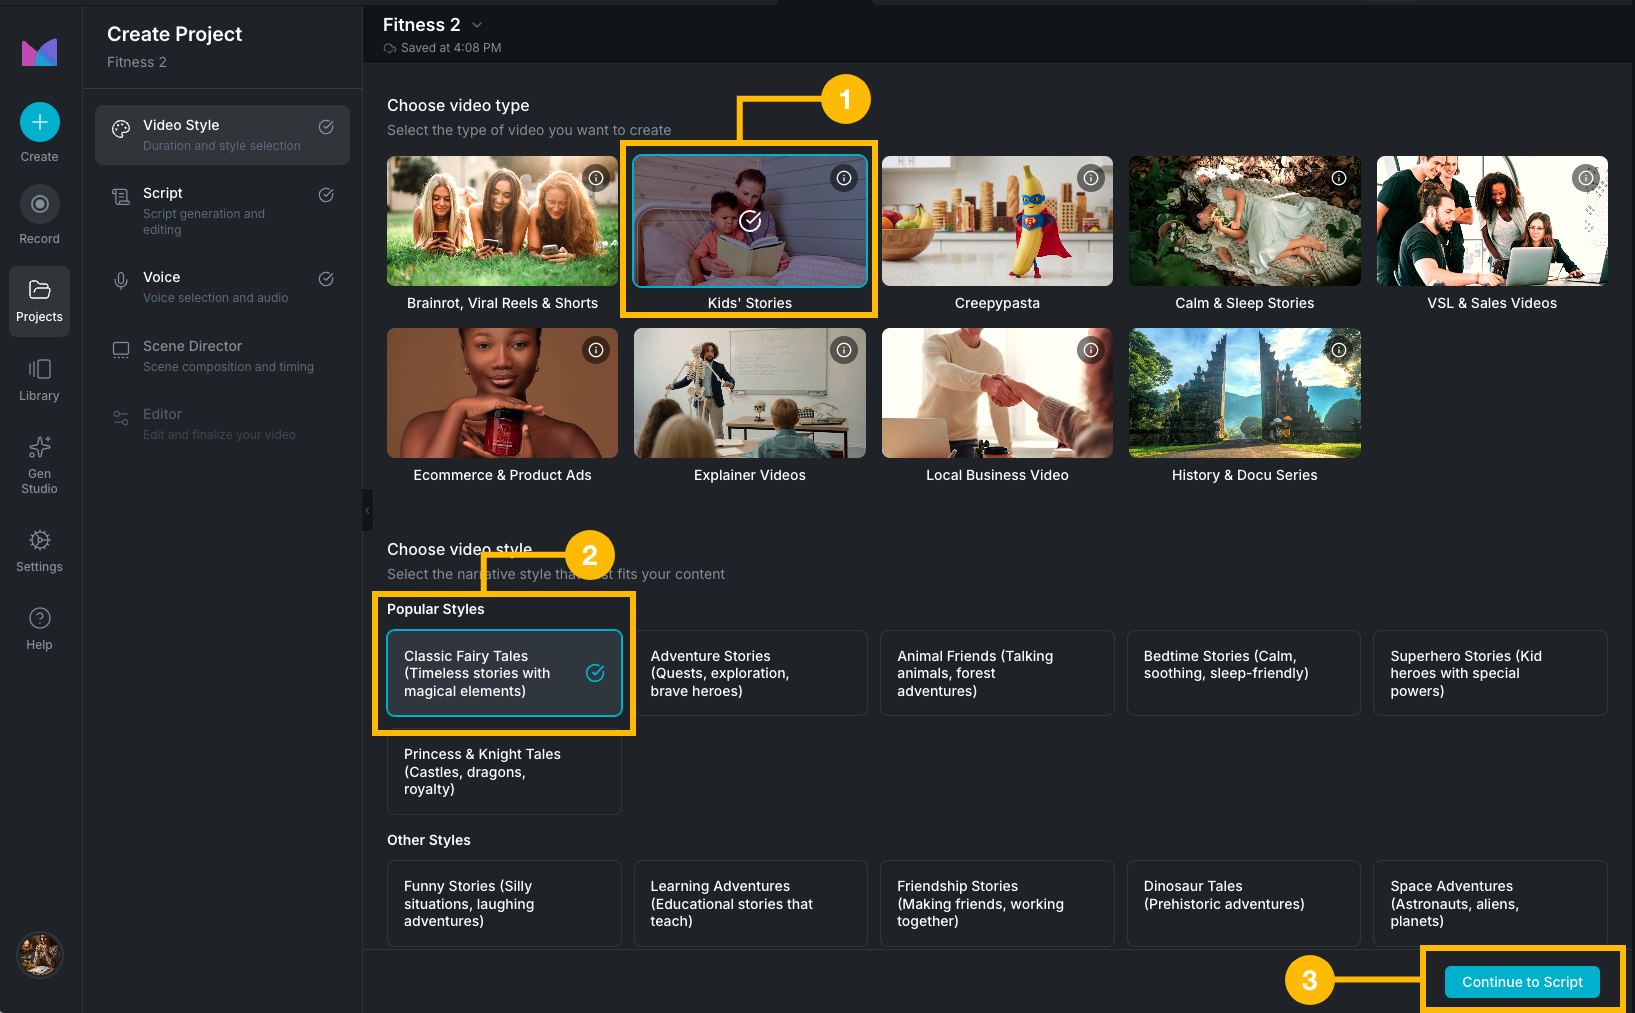Viewport: 1635px width, 1013px height.
Task: Open Settings from the left sidebar
Action: 39,548
